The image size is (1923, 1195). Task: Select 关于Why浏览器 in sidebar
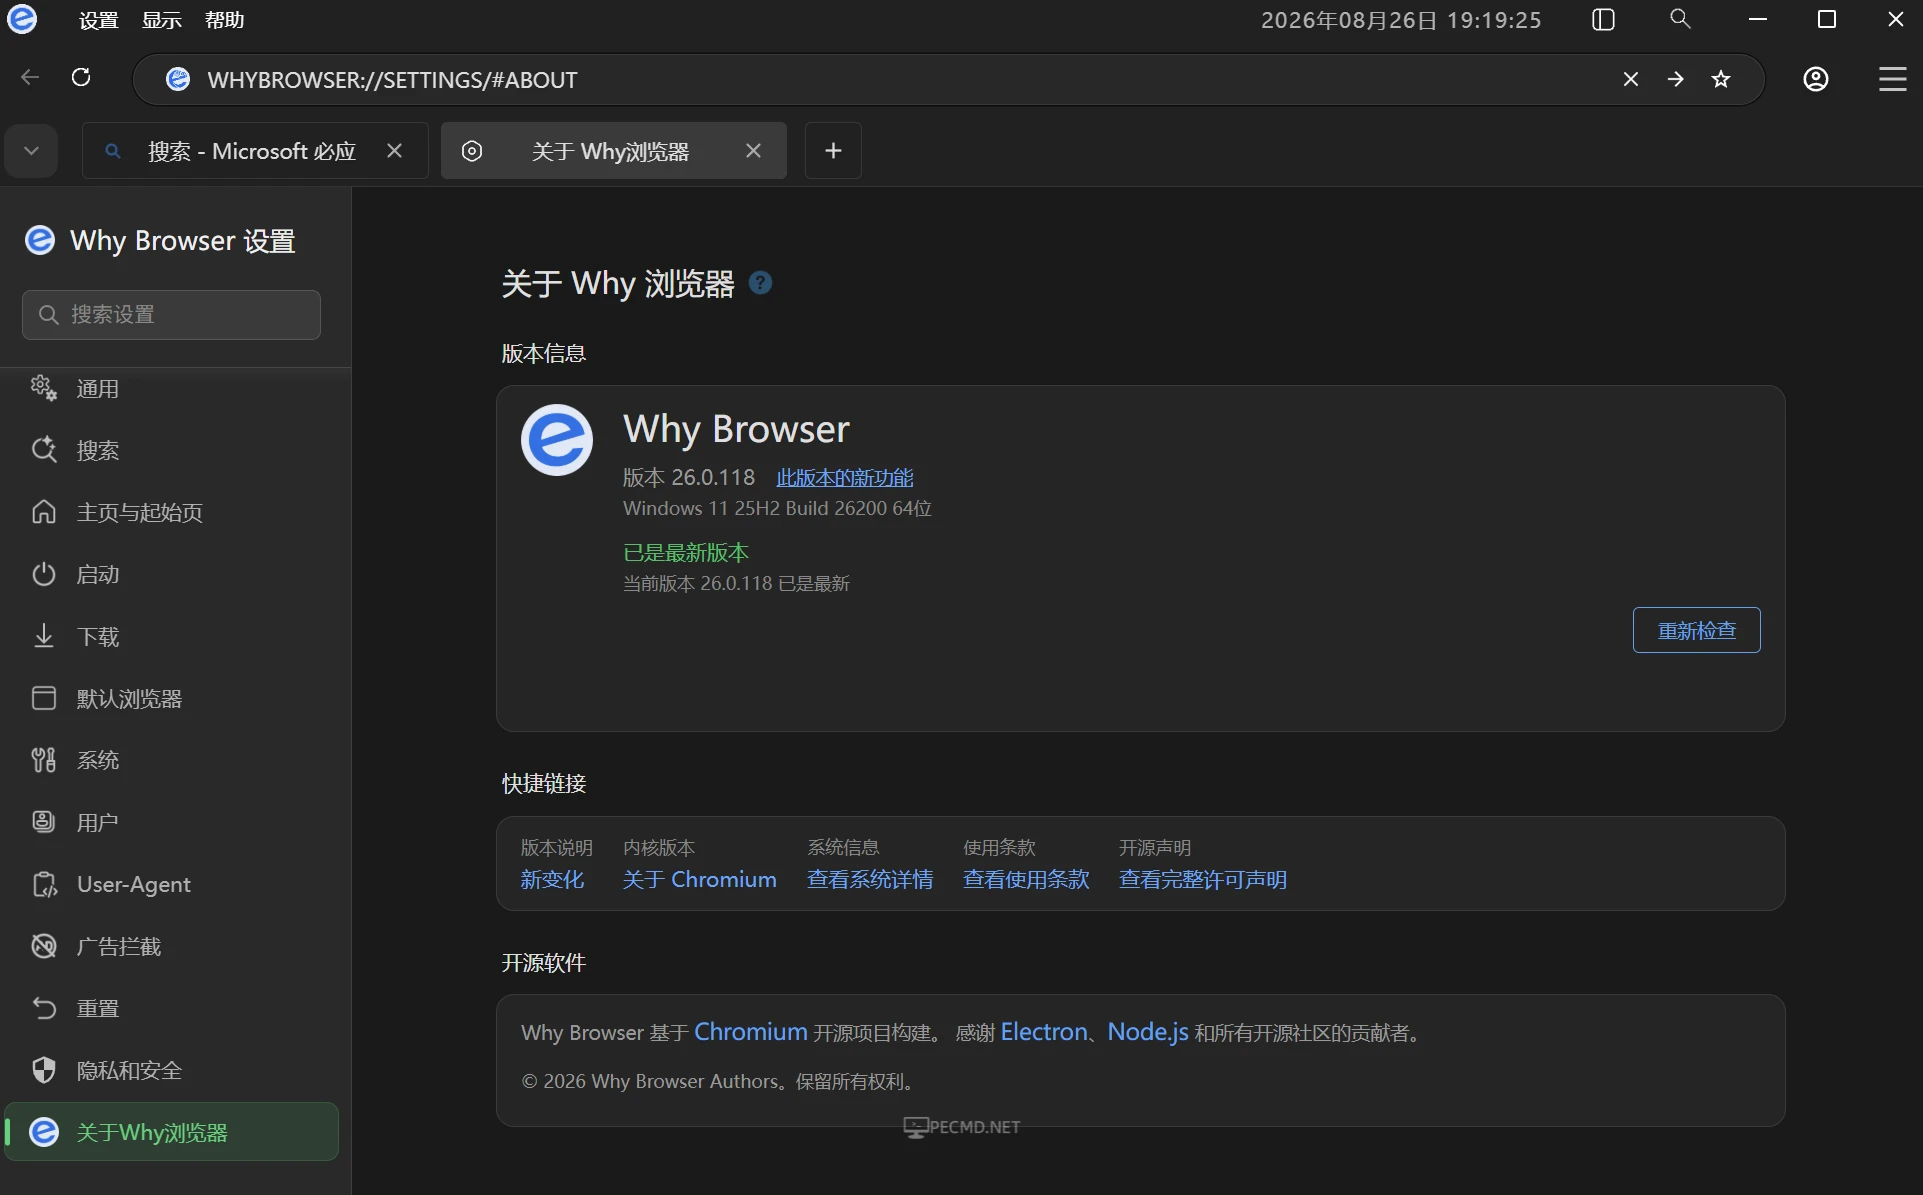[172, 1132]
